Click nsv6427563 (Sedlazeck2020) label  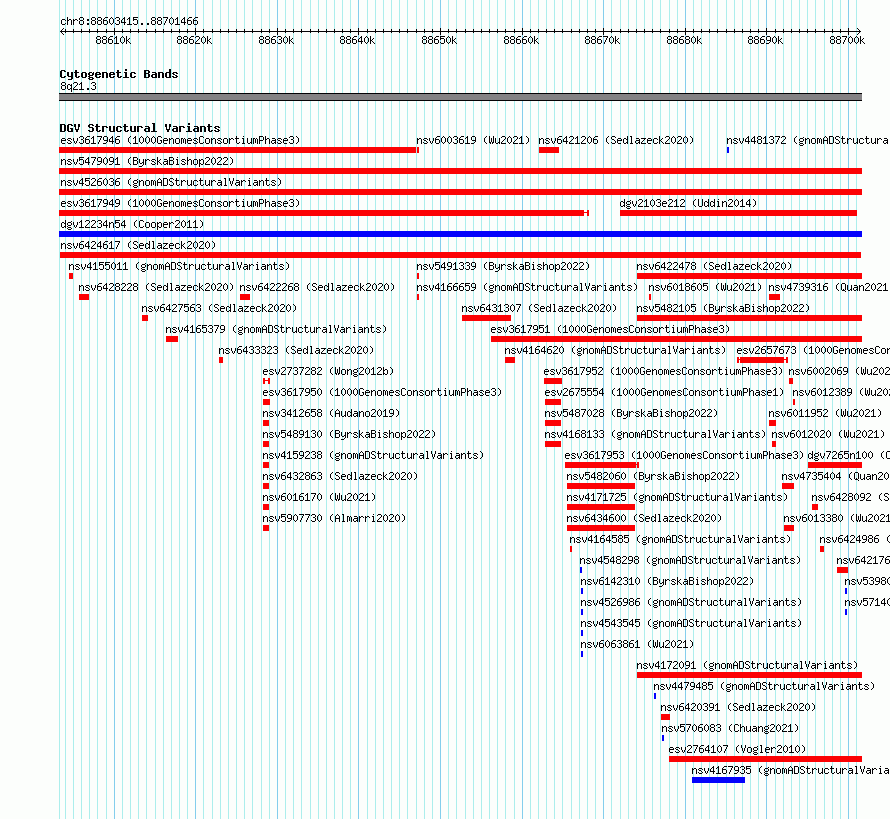pos(219,308)
